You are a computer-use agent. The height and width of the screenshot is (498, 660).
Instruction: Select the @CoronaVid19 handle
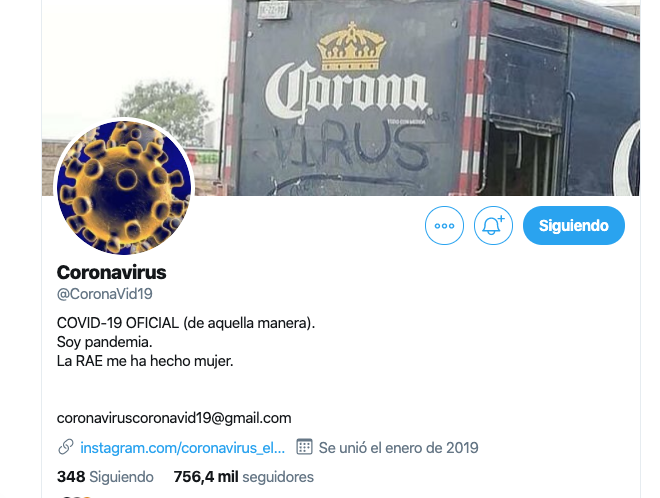pos(104,294)
